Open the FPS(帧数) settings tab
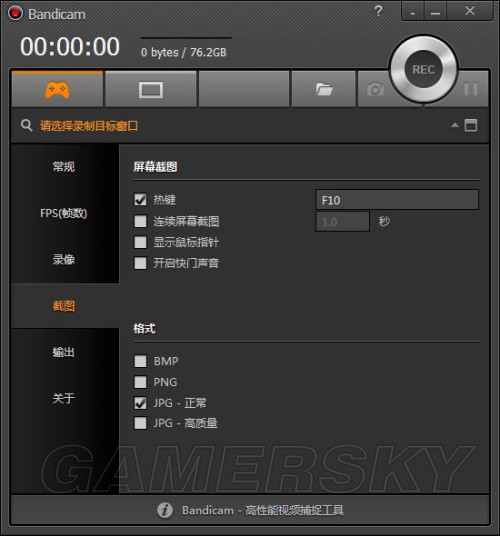The height and width of the screenshot is (536, 500). pyautogui.click(x=64, y=213)
